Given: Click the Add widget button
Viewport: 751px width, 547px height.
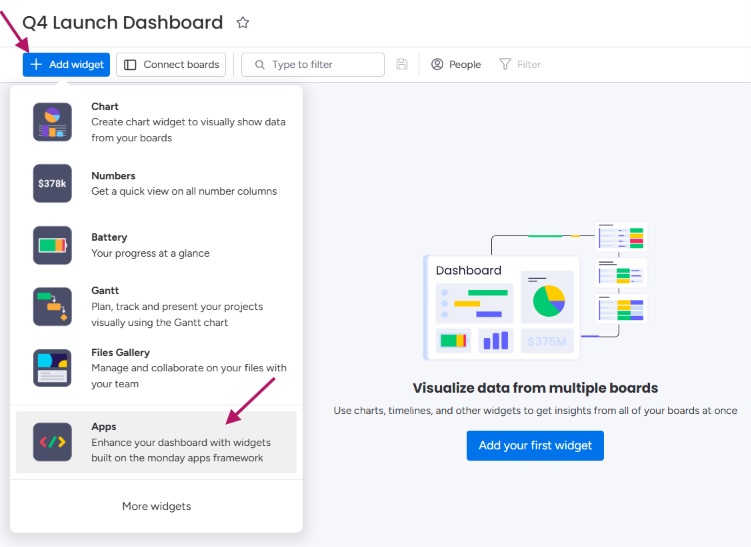Looking at the screenshot, I should coord(66,65).
